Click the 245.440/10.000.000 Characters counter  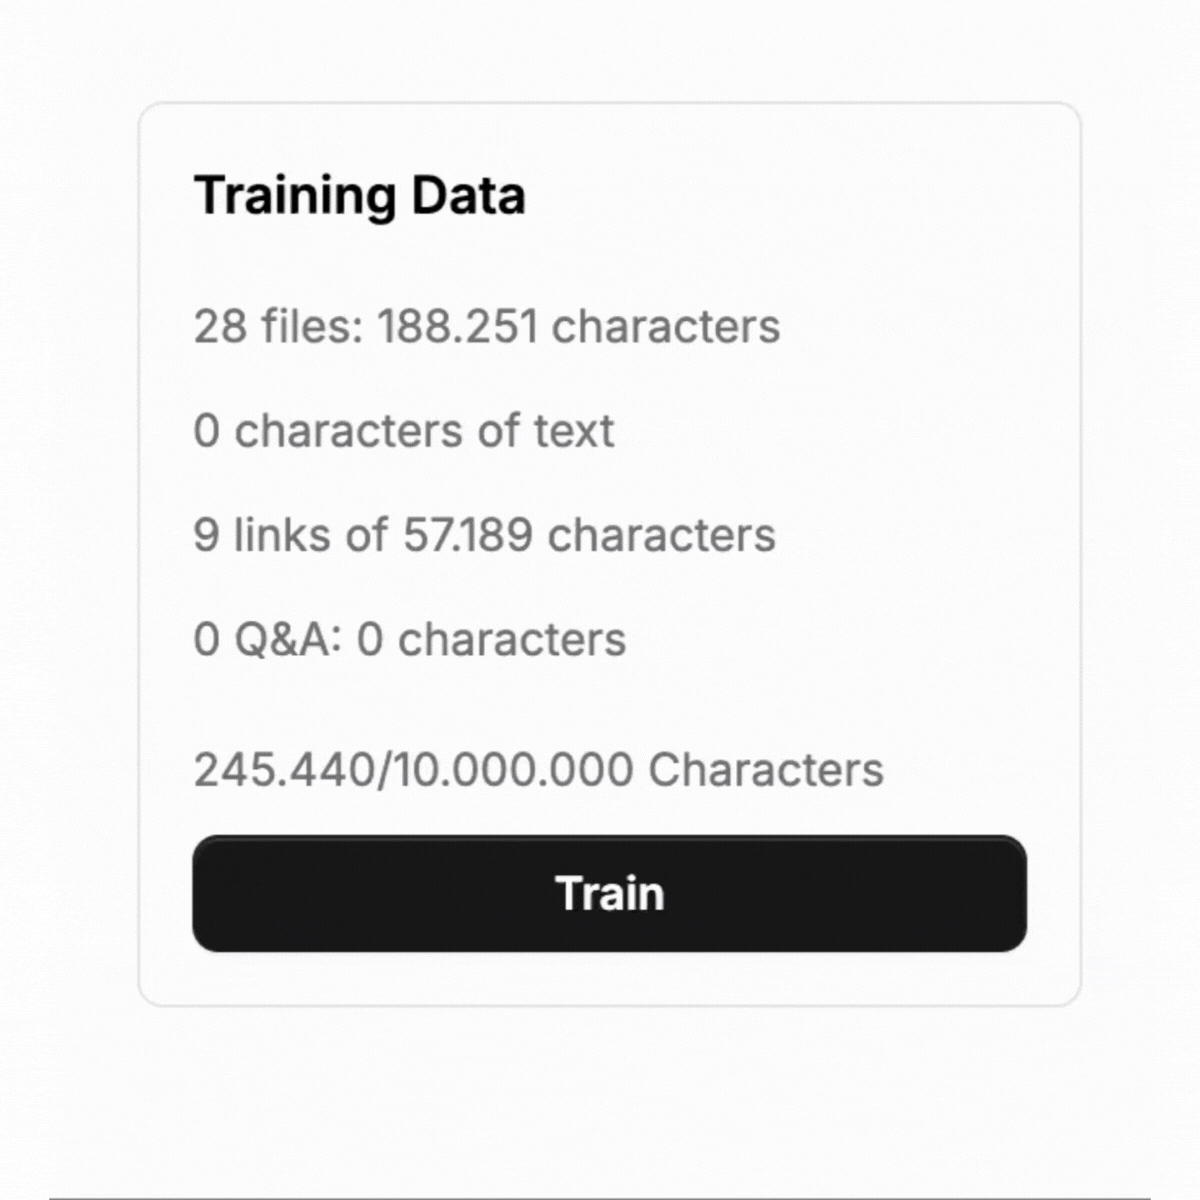coord(538,769)
